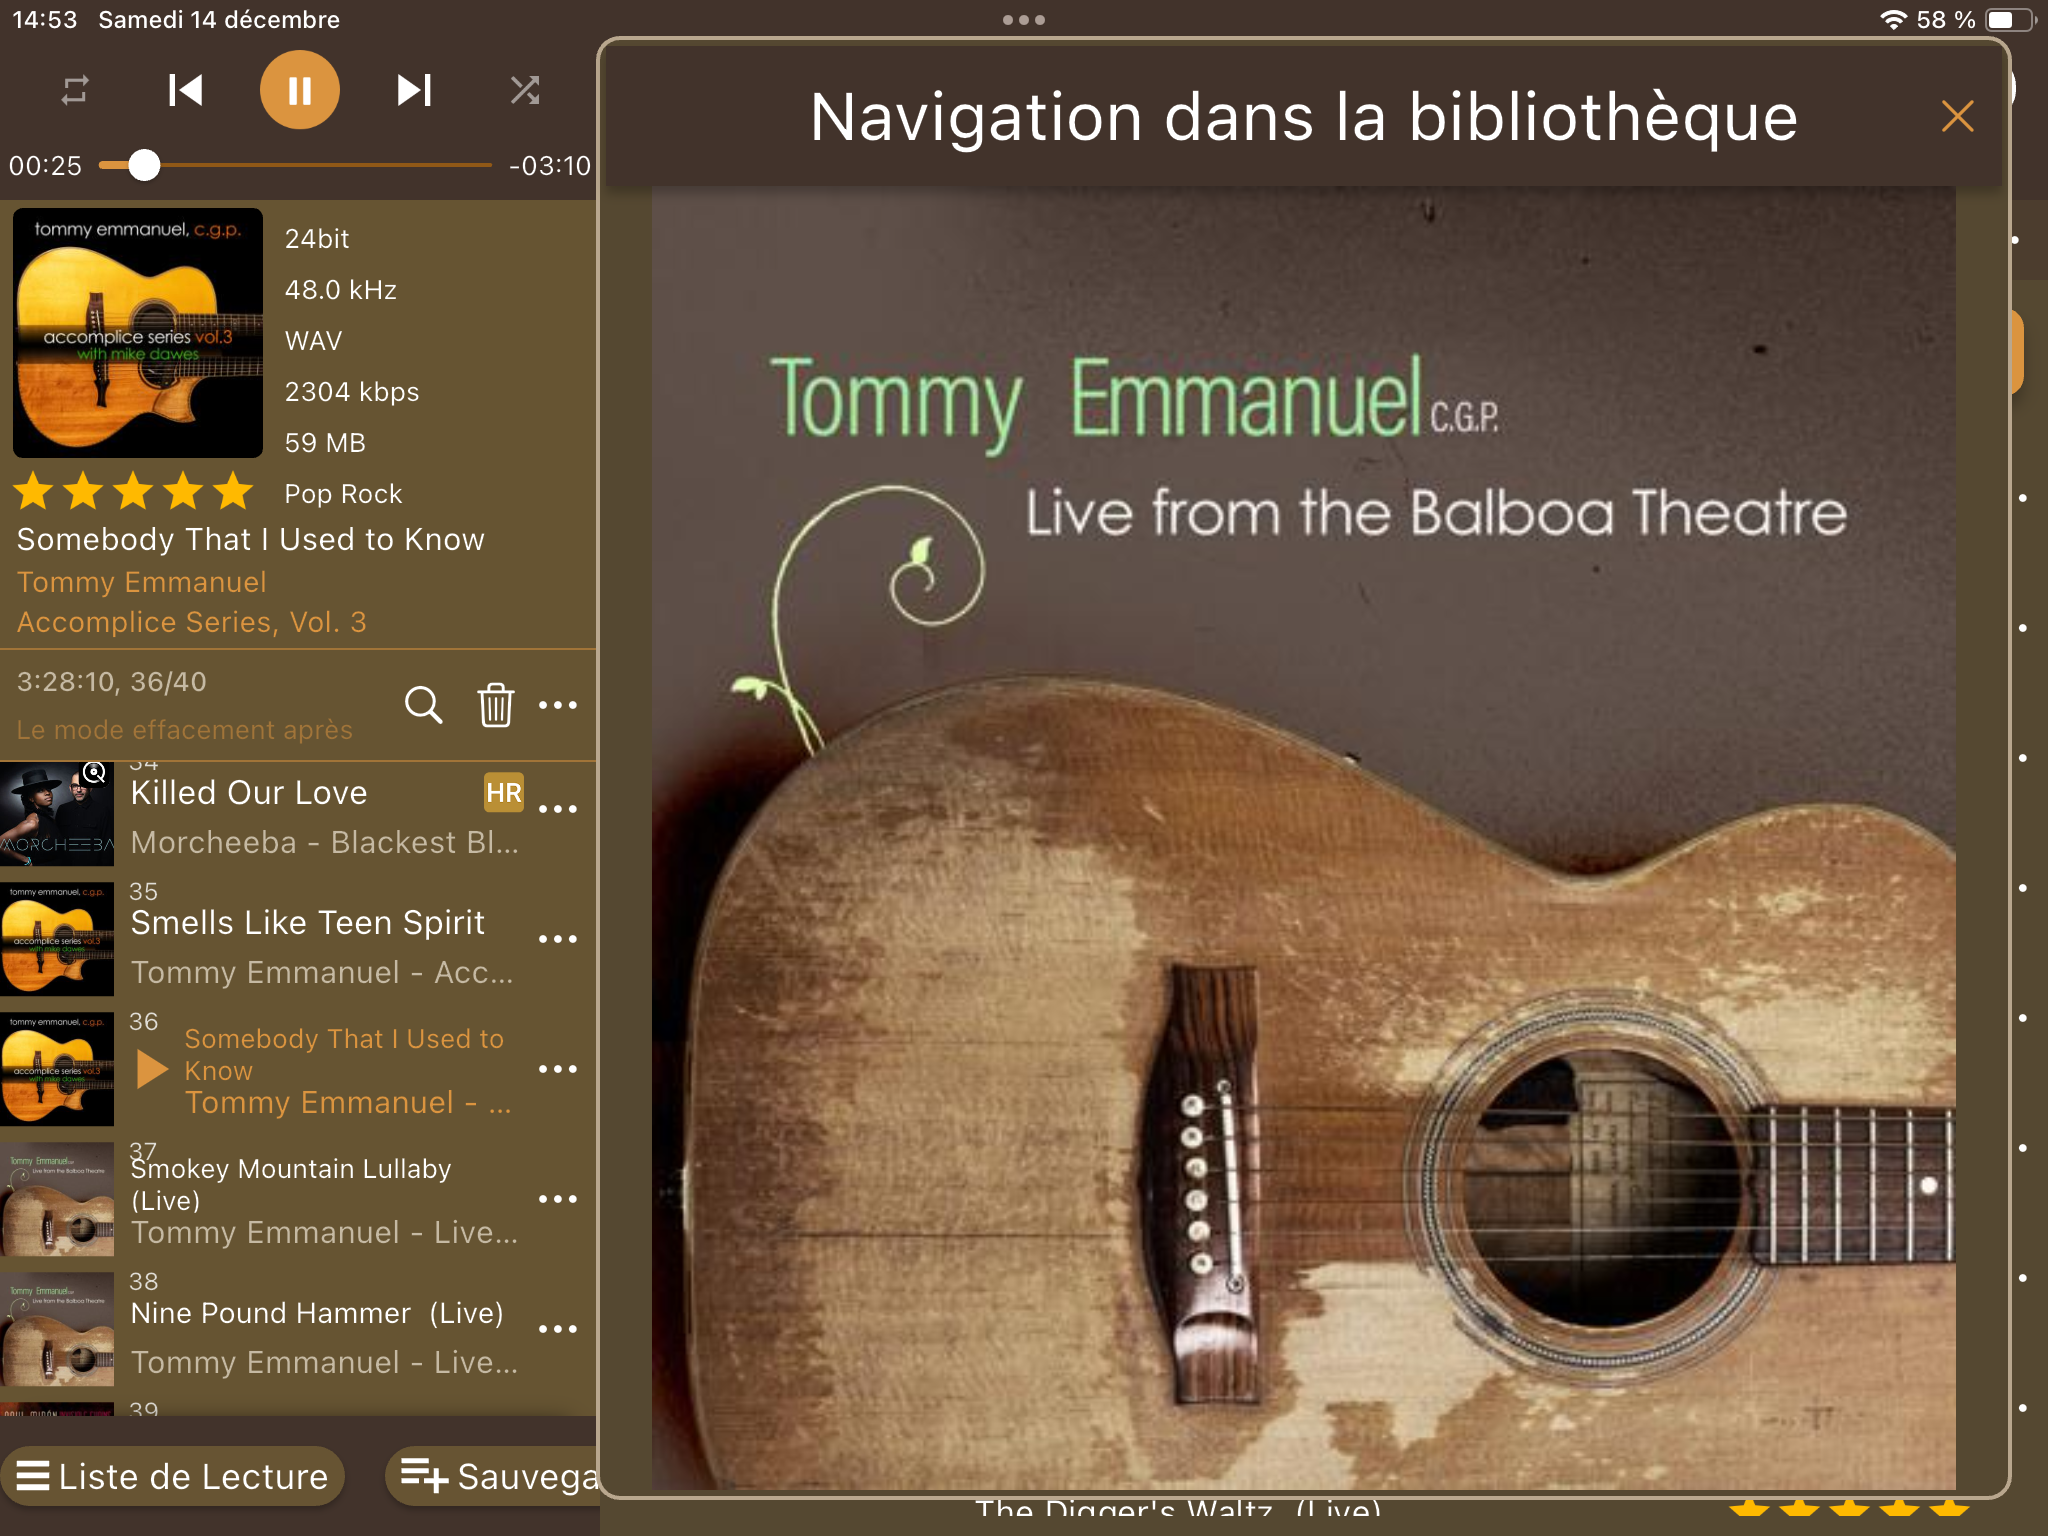The width and height of the screenshot is (2048, 1536).
Task: Open more options for Nine Pound Hammer
Action: click(x=558, y=1329)
